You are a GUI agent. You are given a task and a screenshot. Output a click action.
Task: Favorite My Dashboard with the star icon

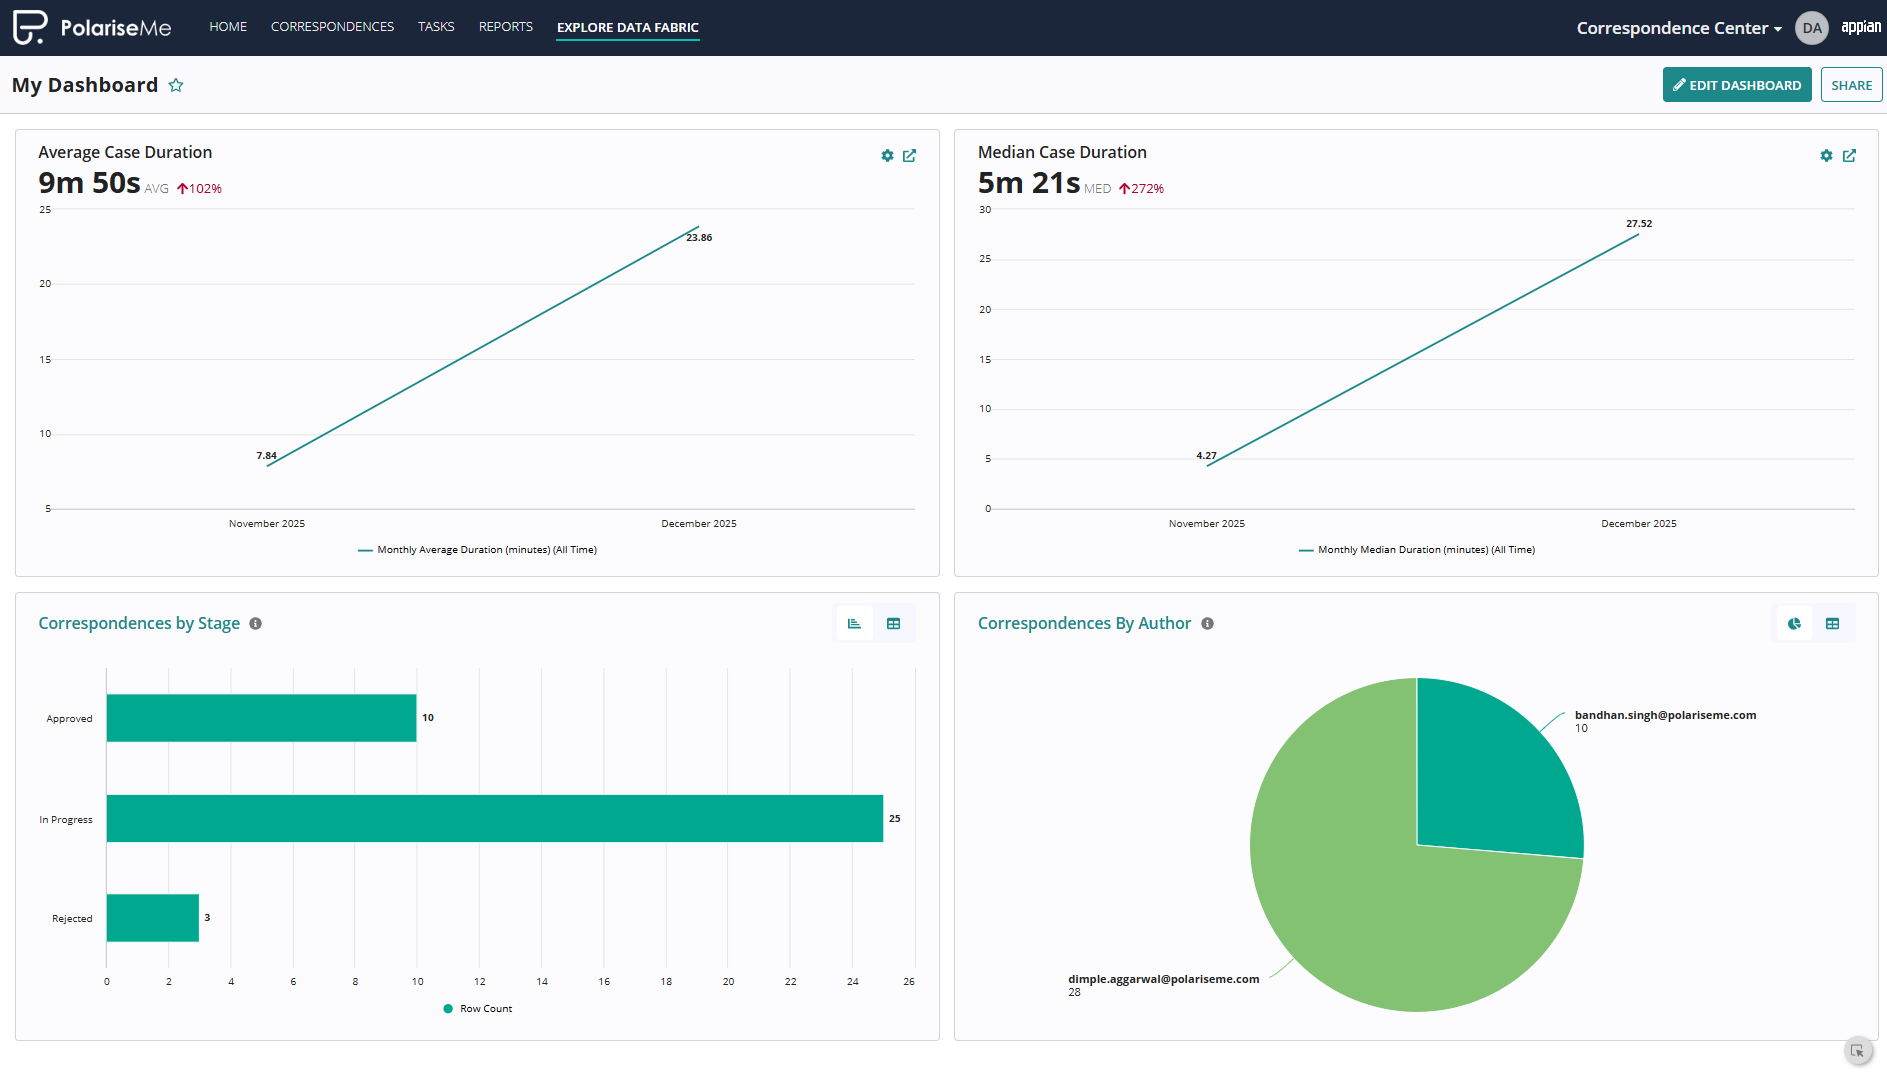click(x=176, y=85)
